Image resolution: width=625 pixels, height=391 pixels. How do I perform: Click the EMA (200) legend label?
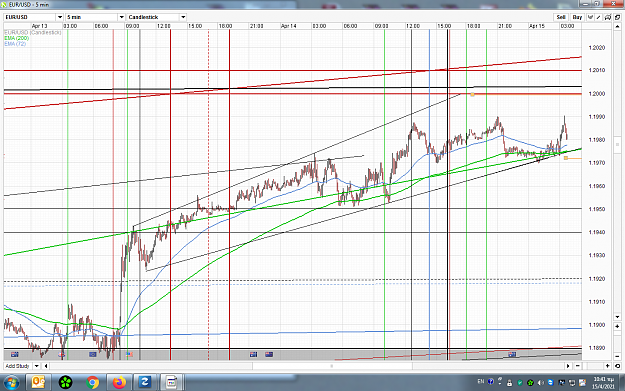tap(17, 38)
